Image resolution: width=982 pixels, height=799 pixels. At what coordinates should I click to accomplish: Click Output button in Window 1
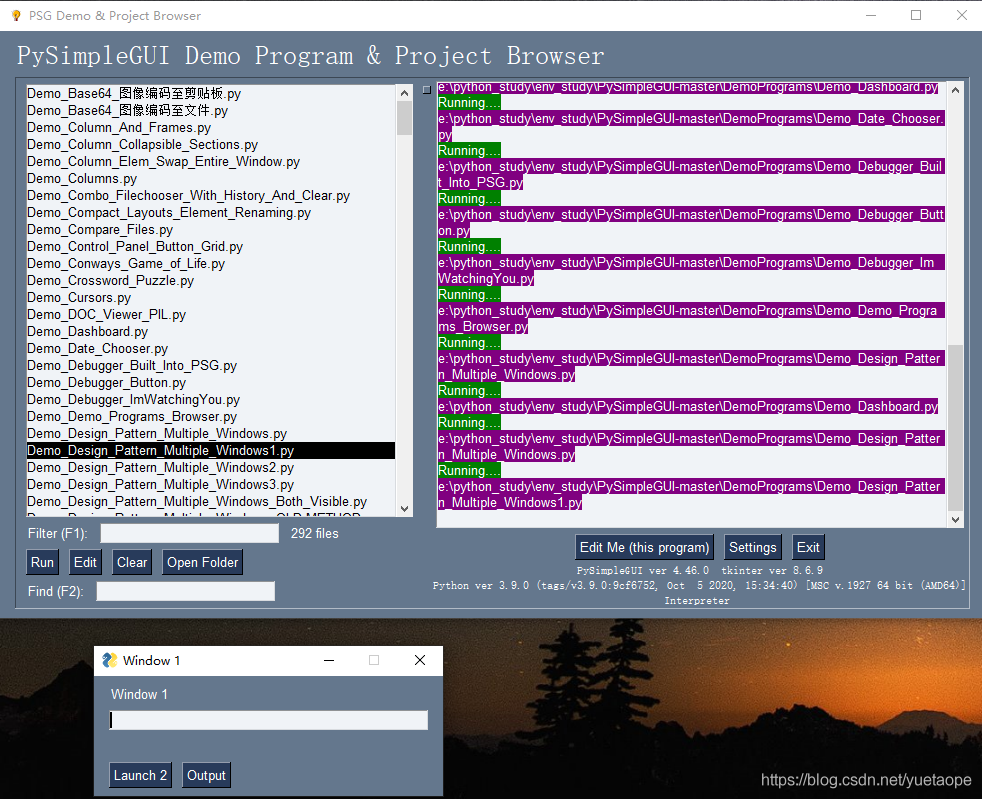pyautogui.click(x=206, y=775)
